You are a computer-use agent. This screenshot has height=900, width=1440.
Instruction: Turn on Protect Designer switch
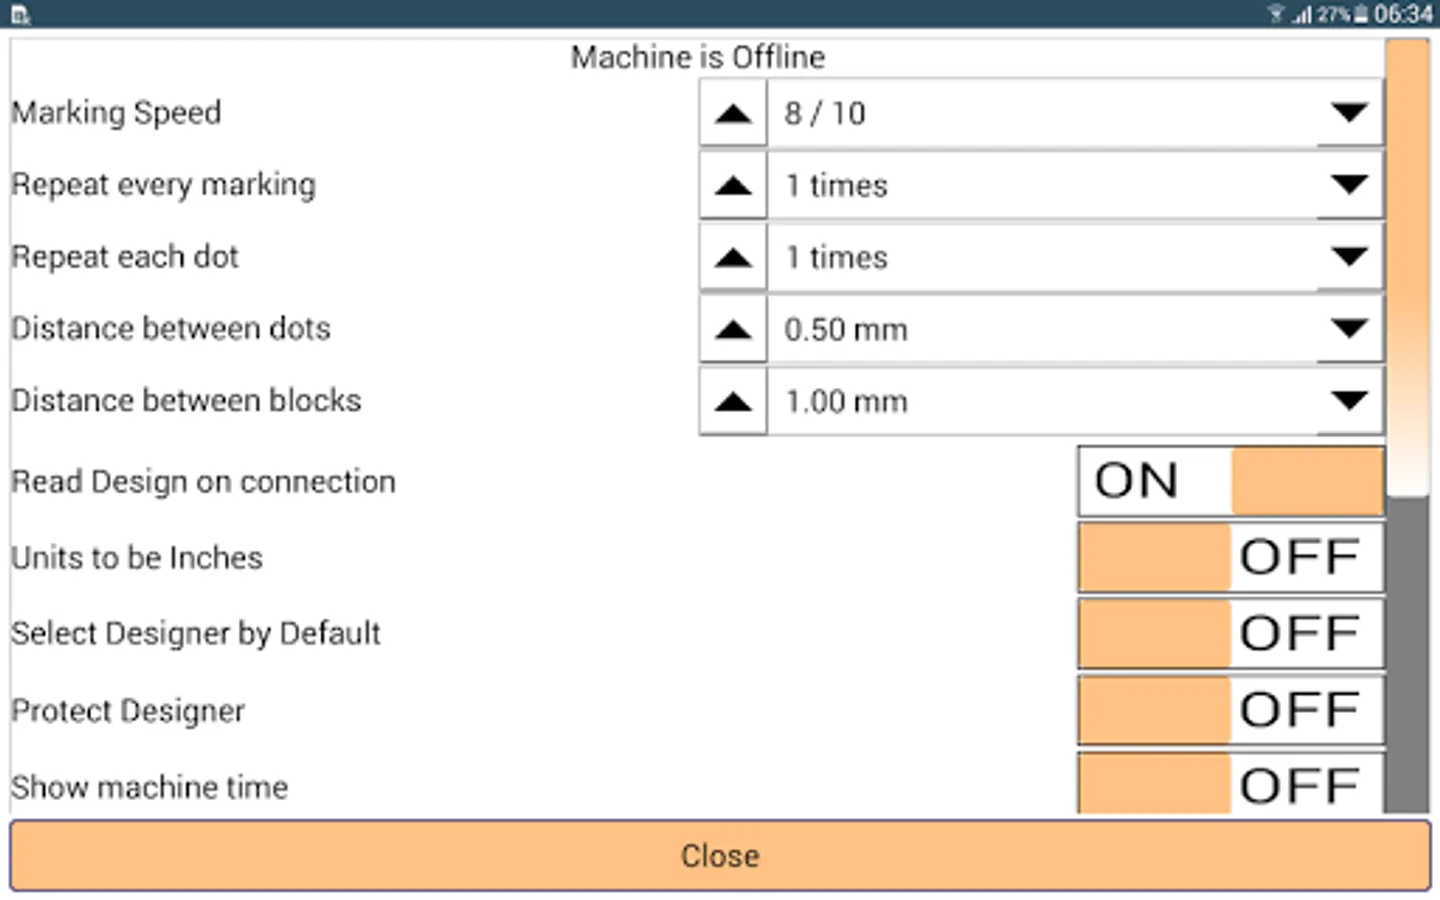coord(1231,710)
